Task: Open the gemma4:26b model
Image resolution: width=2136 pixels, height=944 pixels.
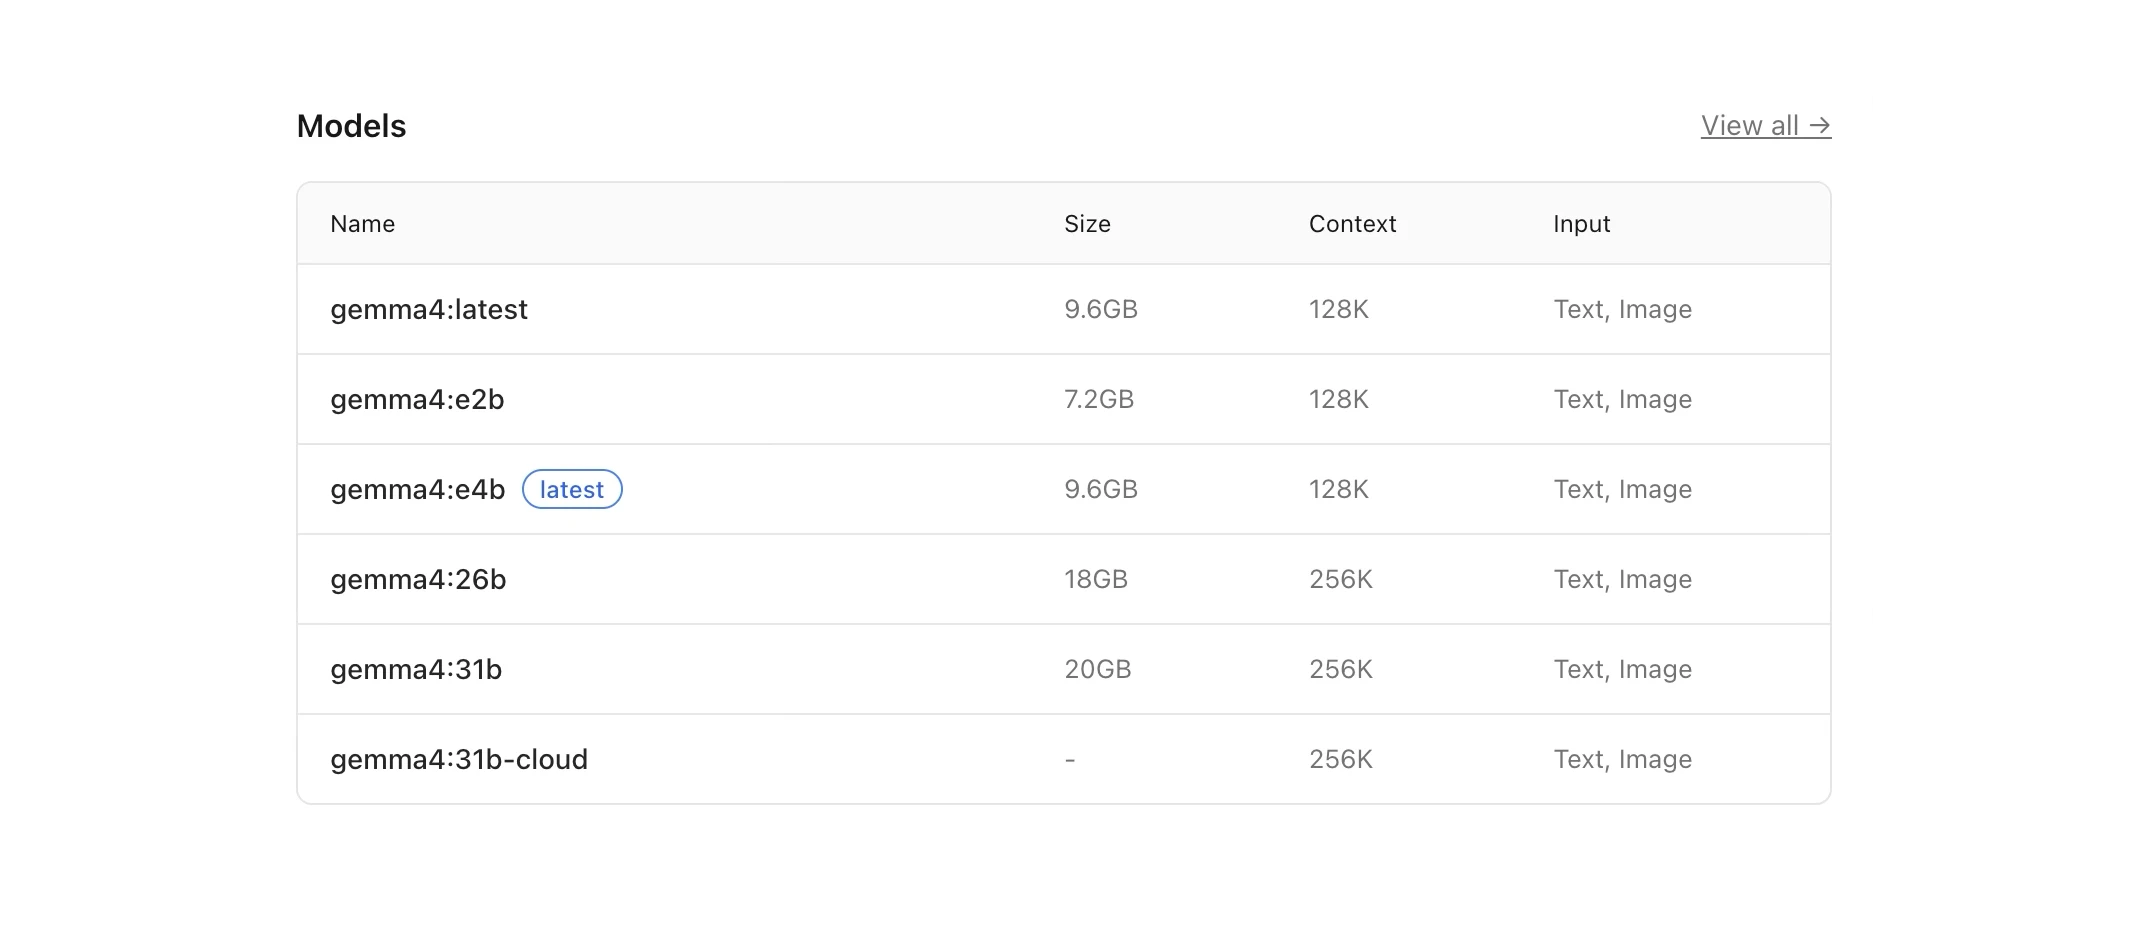Action: (x=418, y=580)
